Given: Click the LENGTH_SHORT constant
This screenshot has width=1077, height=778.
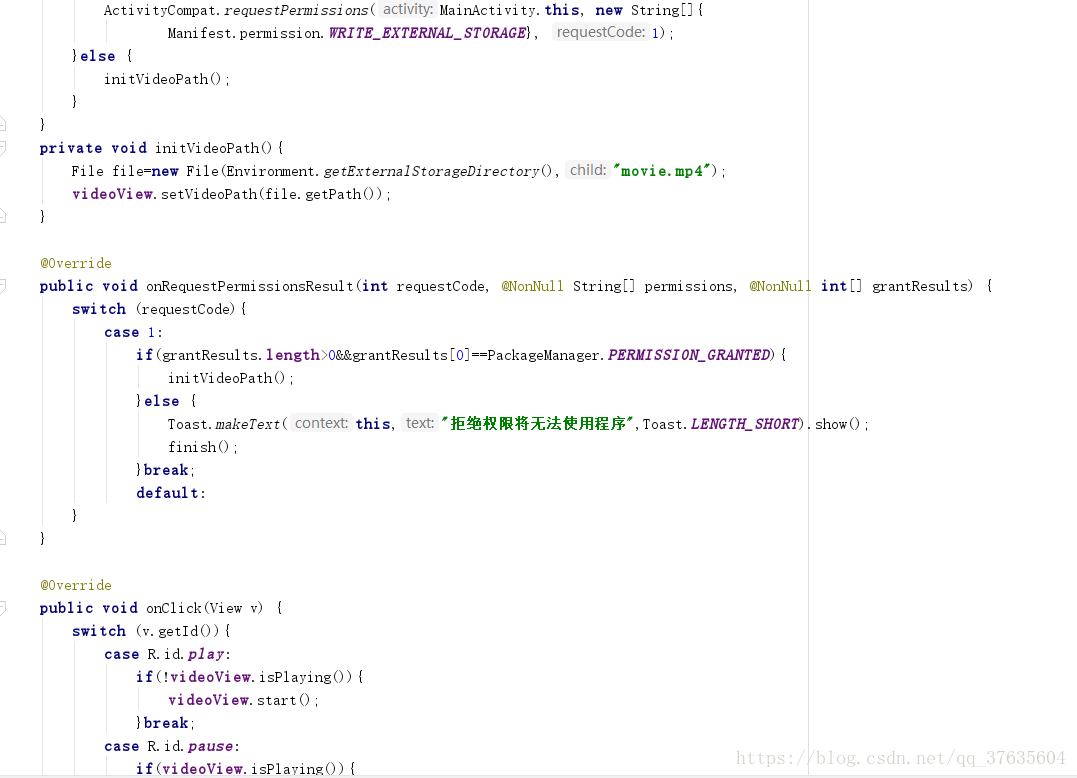Looking at the screenshot, I should point(745,424).
